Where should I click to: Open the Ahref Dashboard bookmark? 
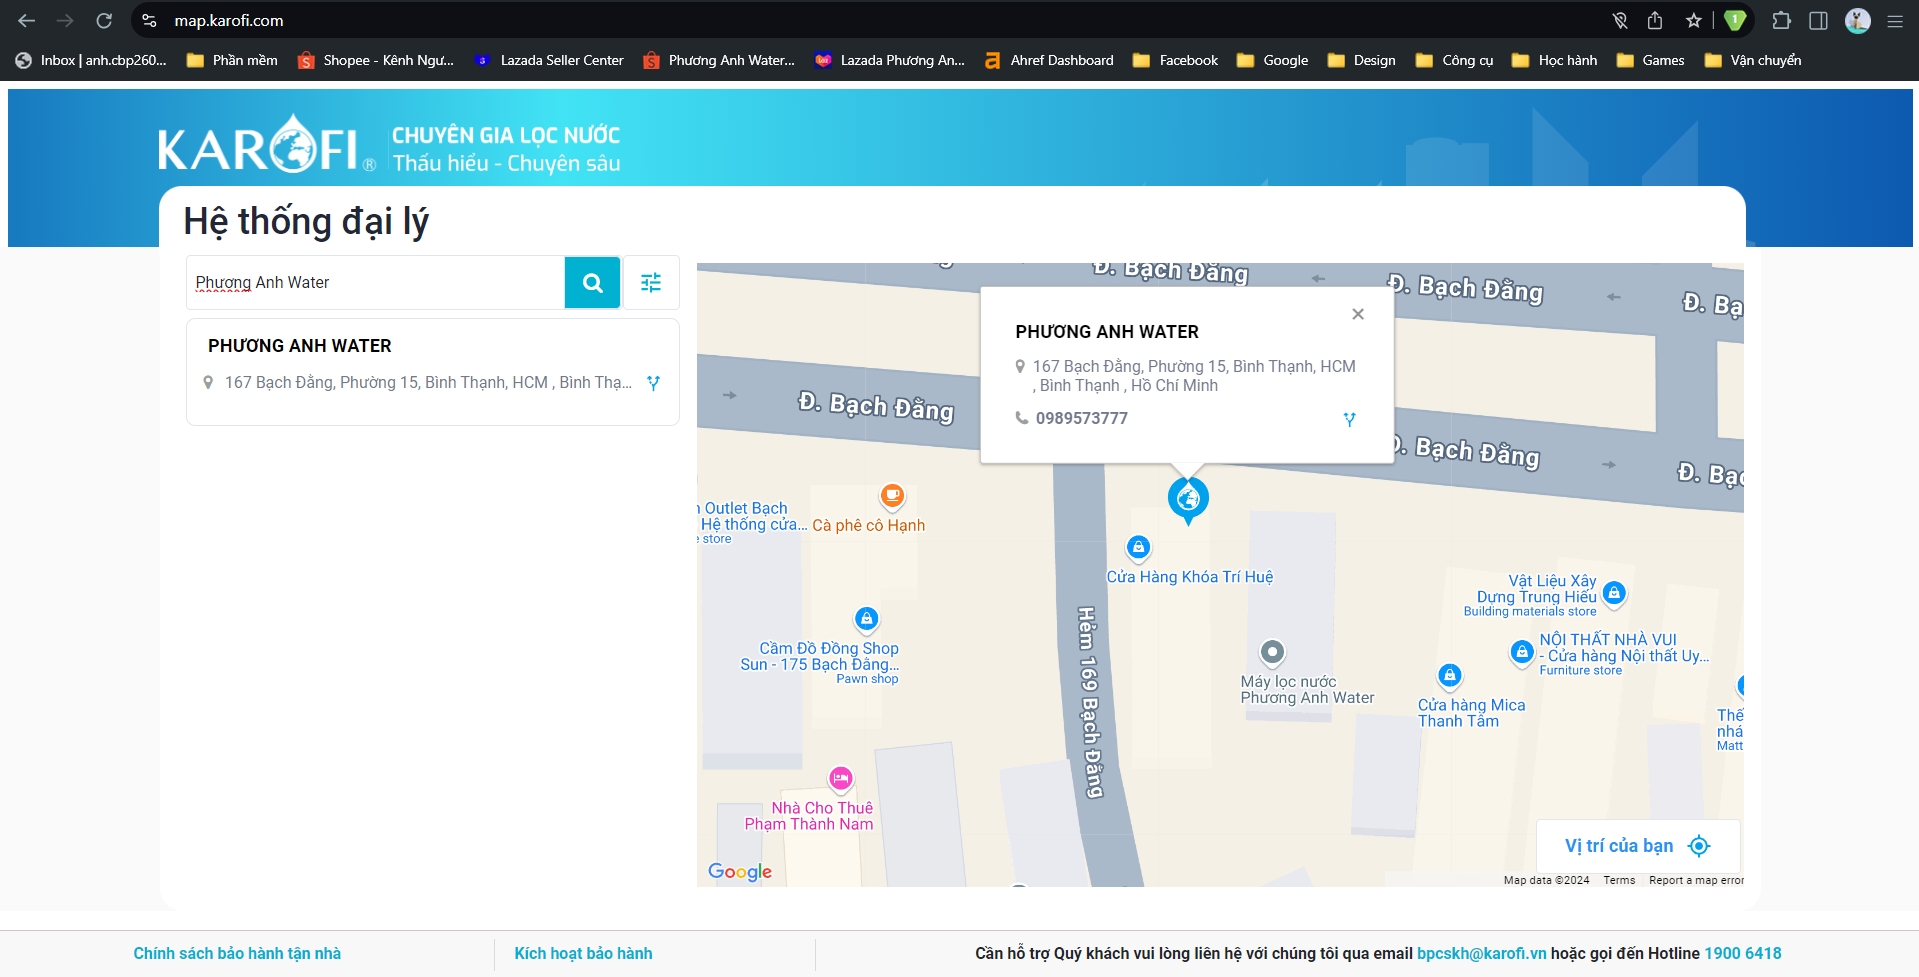1049,60
